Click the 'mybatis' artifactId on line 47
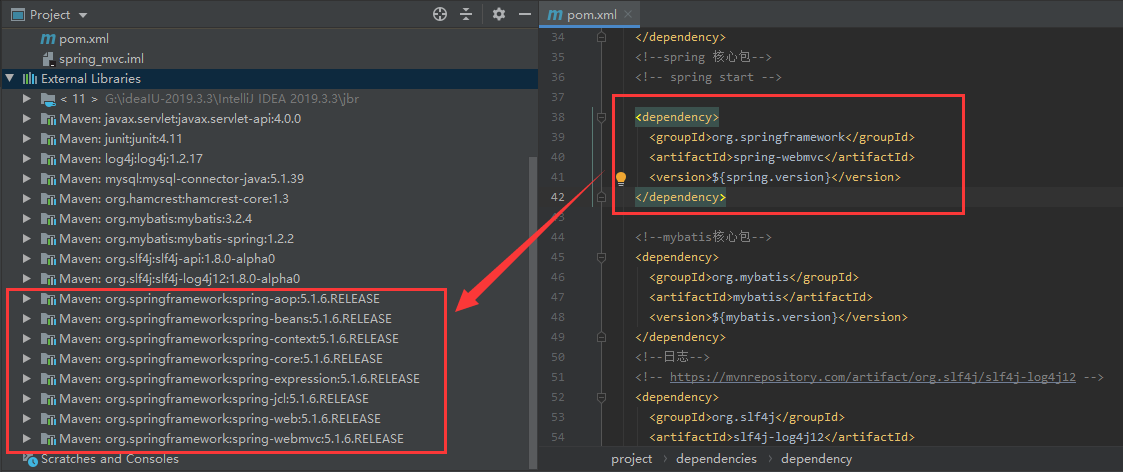 (x=758, y=297)
